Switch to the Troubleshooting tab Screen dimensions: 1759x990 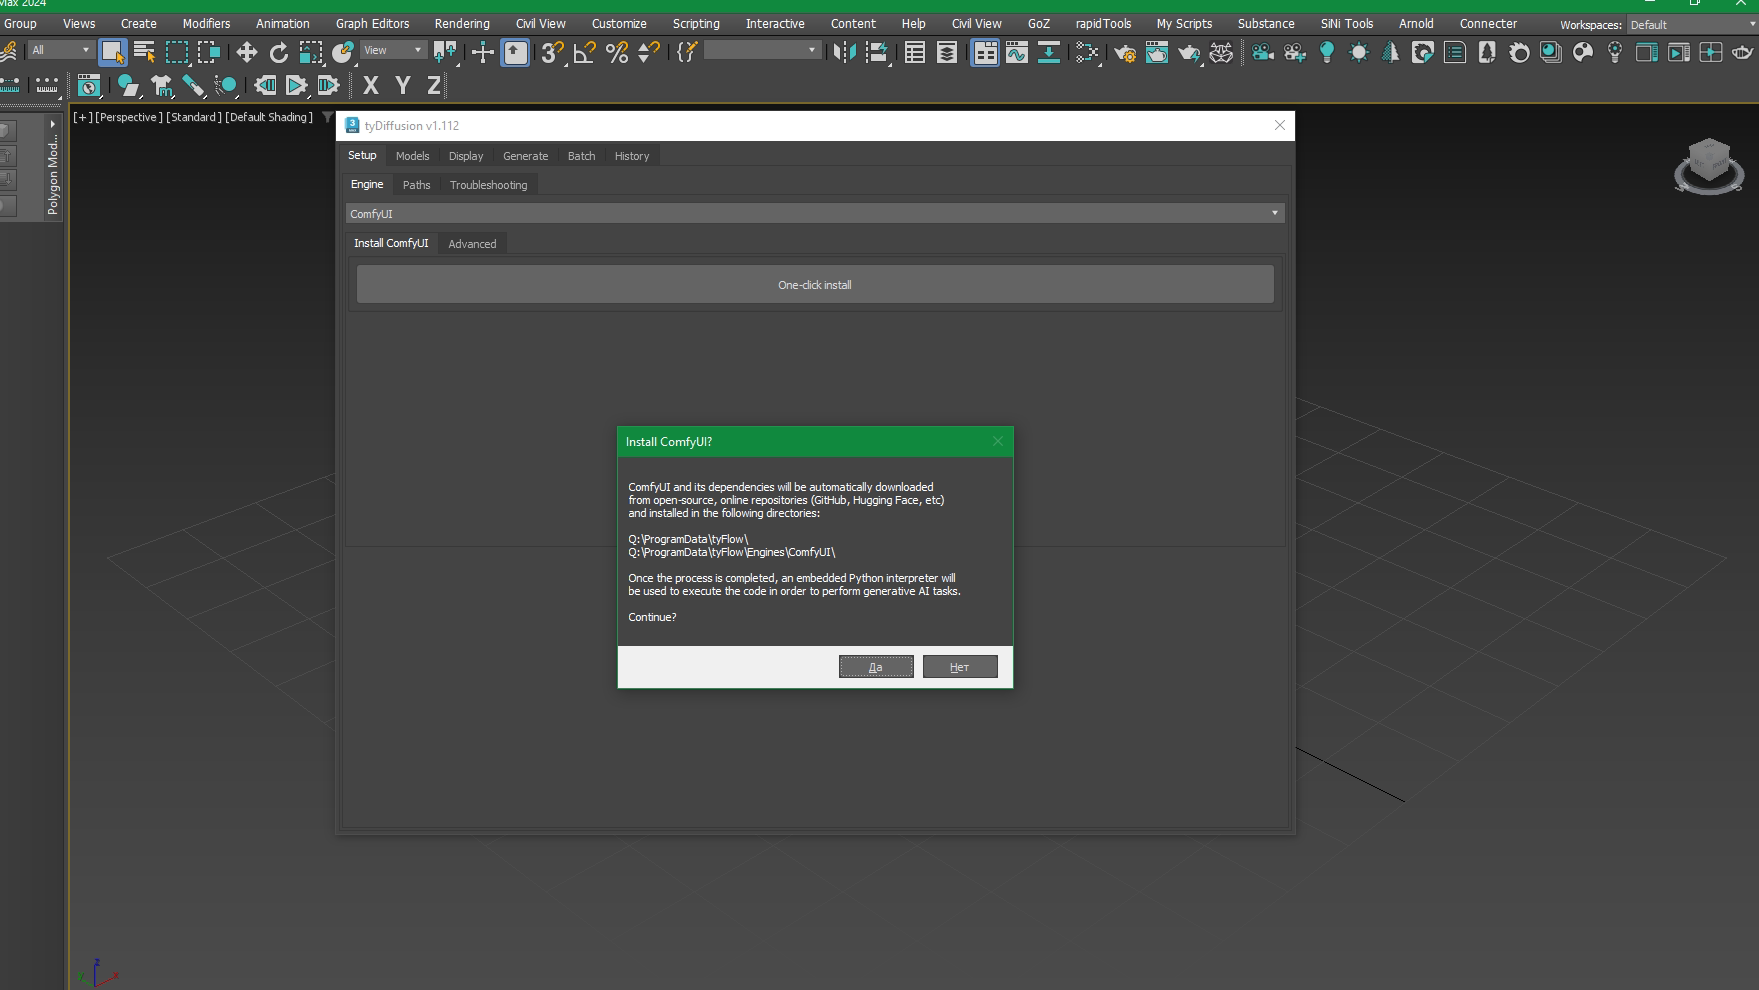(488, 185)
